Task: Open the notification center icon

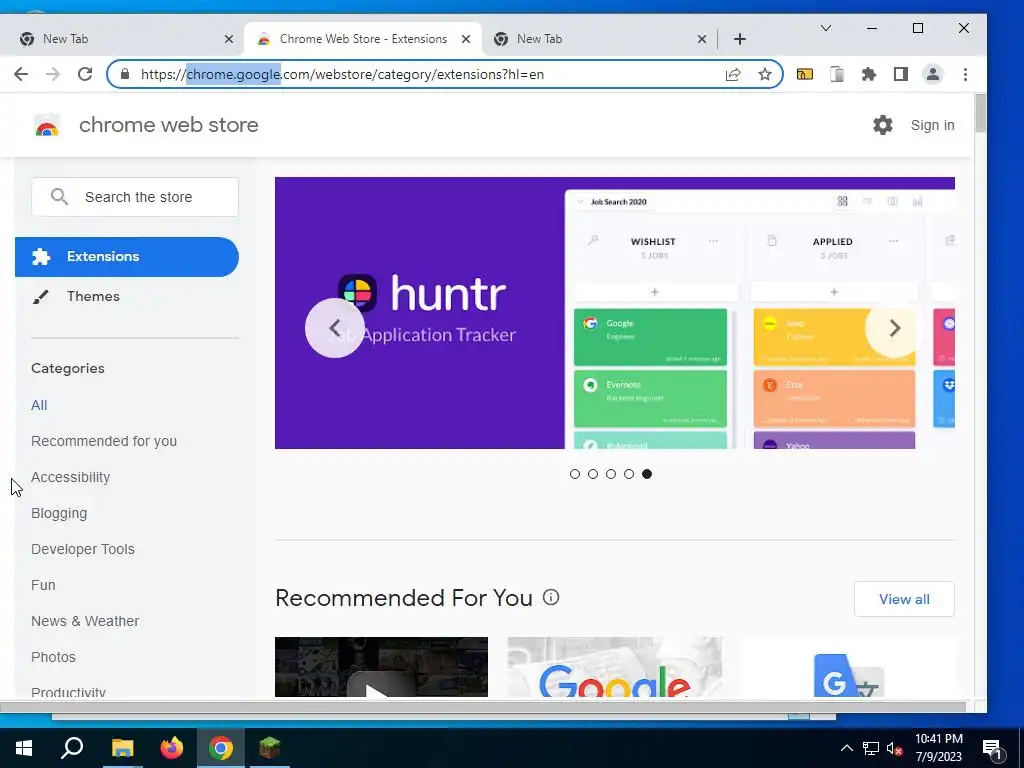Action: (x=992, y=748)
